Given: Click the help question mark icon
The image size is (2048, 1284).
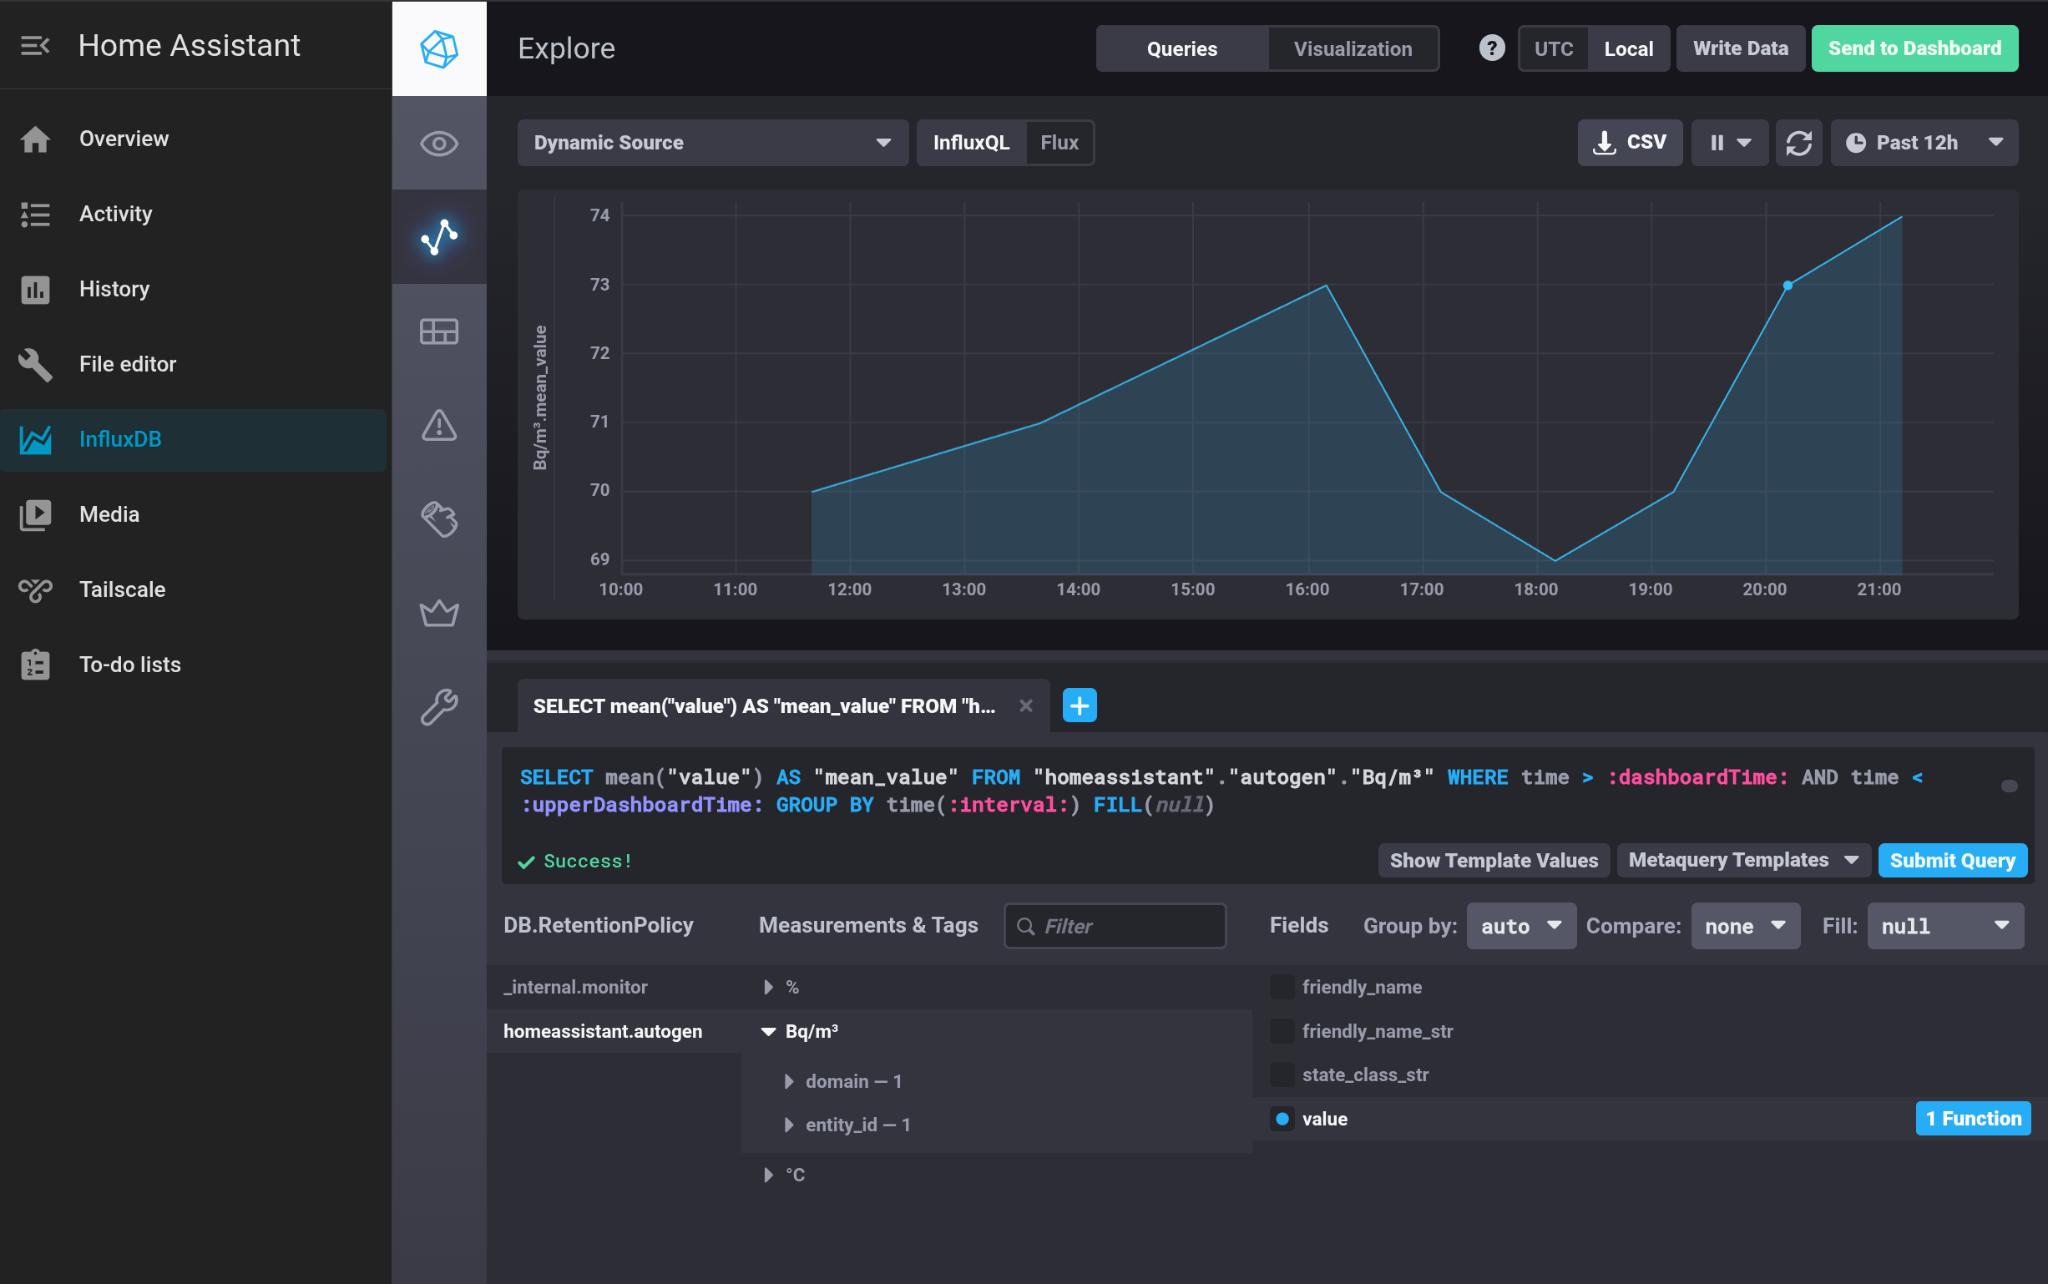Looking at the screenshot, I should pyautogui.click(x=1491, y=48).
